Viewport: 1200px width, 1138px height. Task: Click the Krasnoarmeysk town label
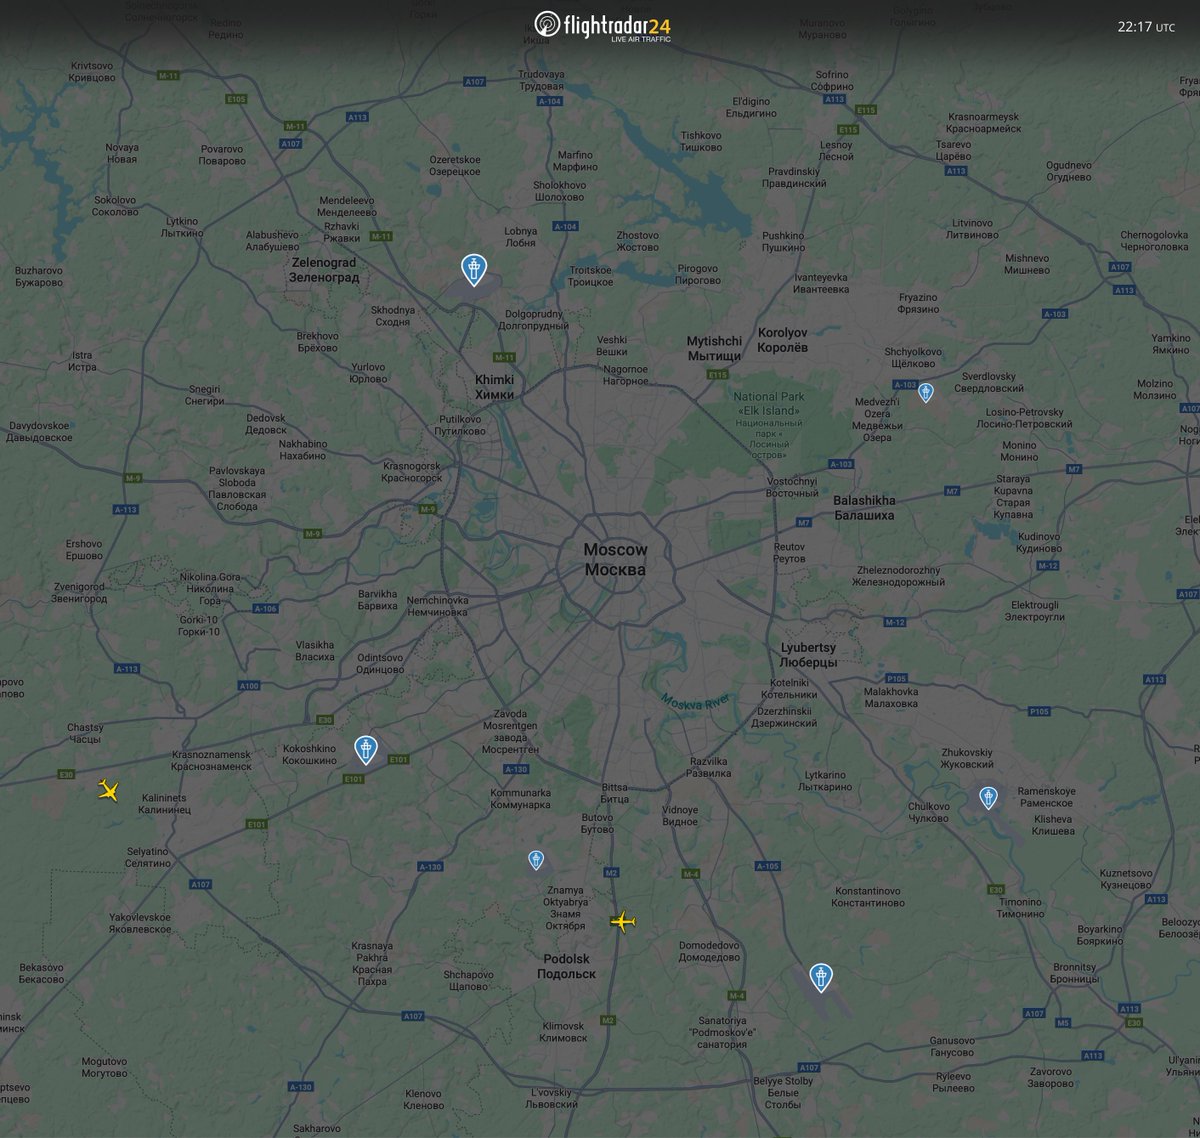[x=983, y=123]
